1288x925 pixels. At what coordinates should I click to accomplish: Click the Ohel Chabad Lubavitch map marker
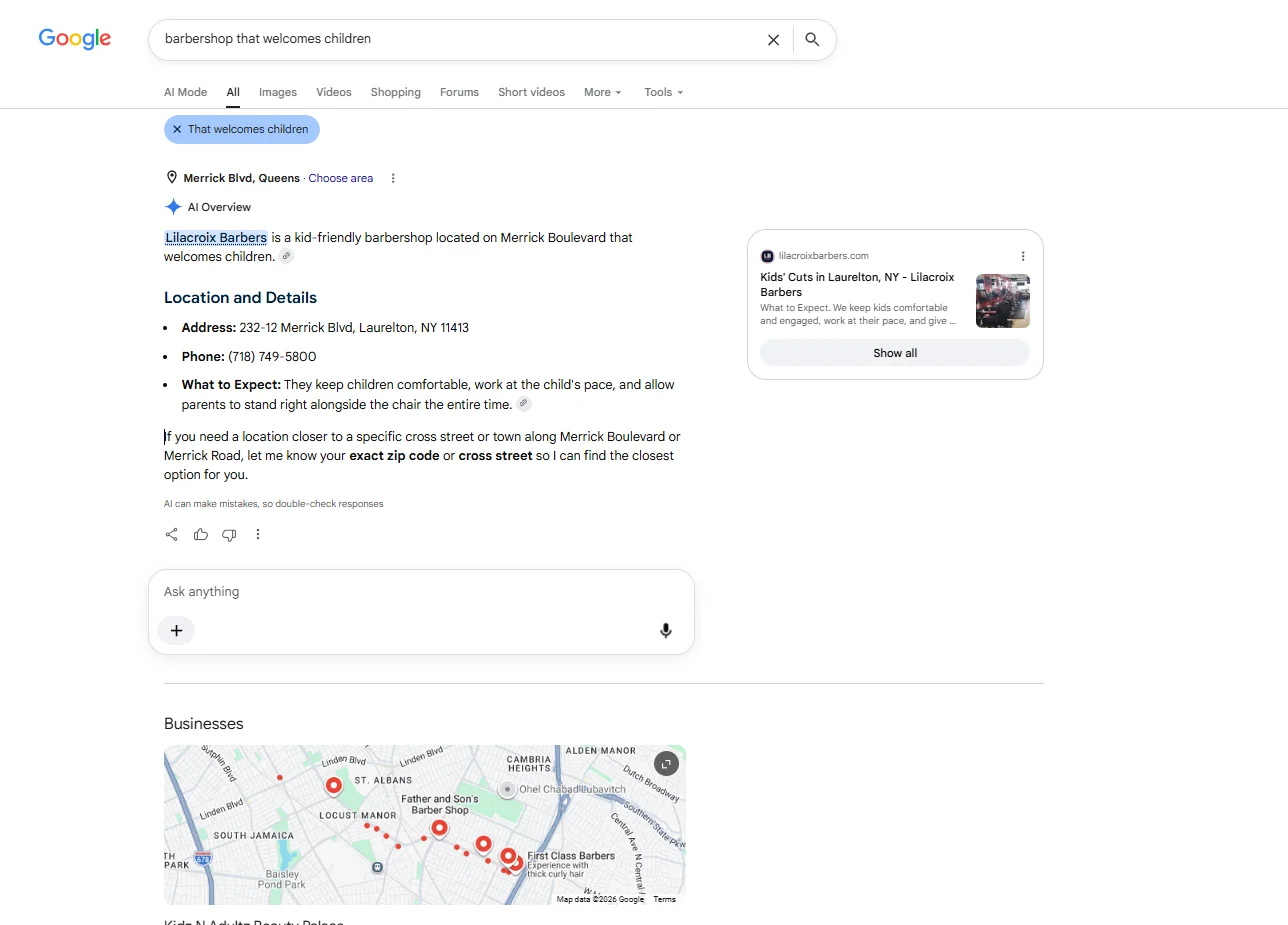508,789
